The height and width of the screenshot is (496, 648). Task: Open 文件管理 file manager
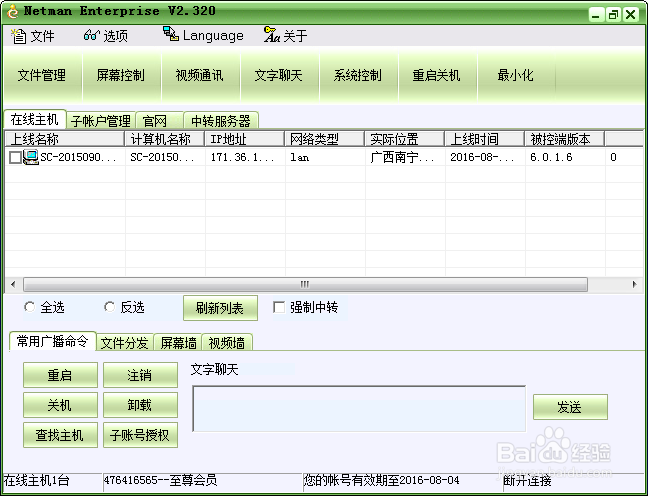click(x=42, y=76)
